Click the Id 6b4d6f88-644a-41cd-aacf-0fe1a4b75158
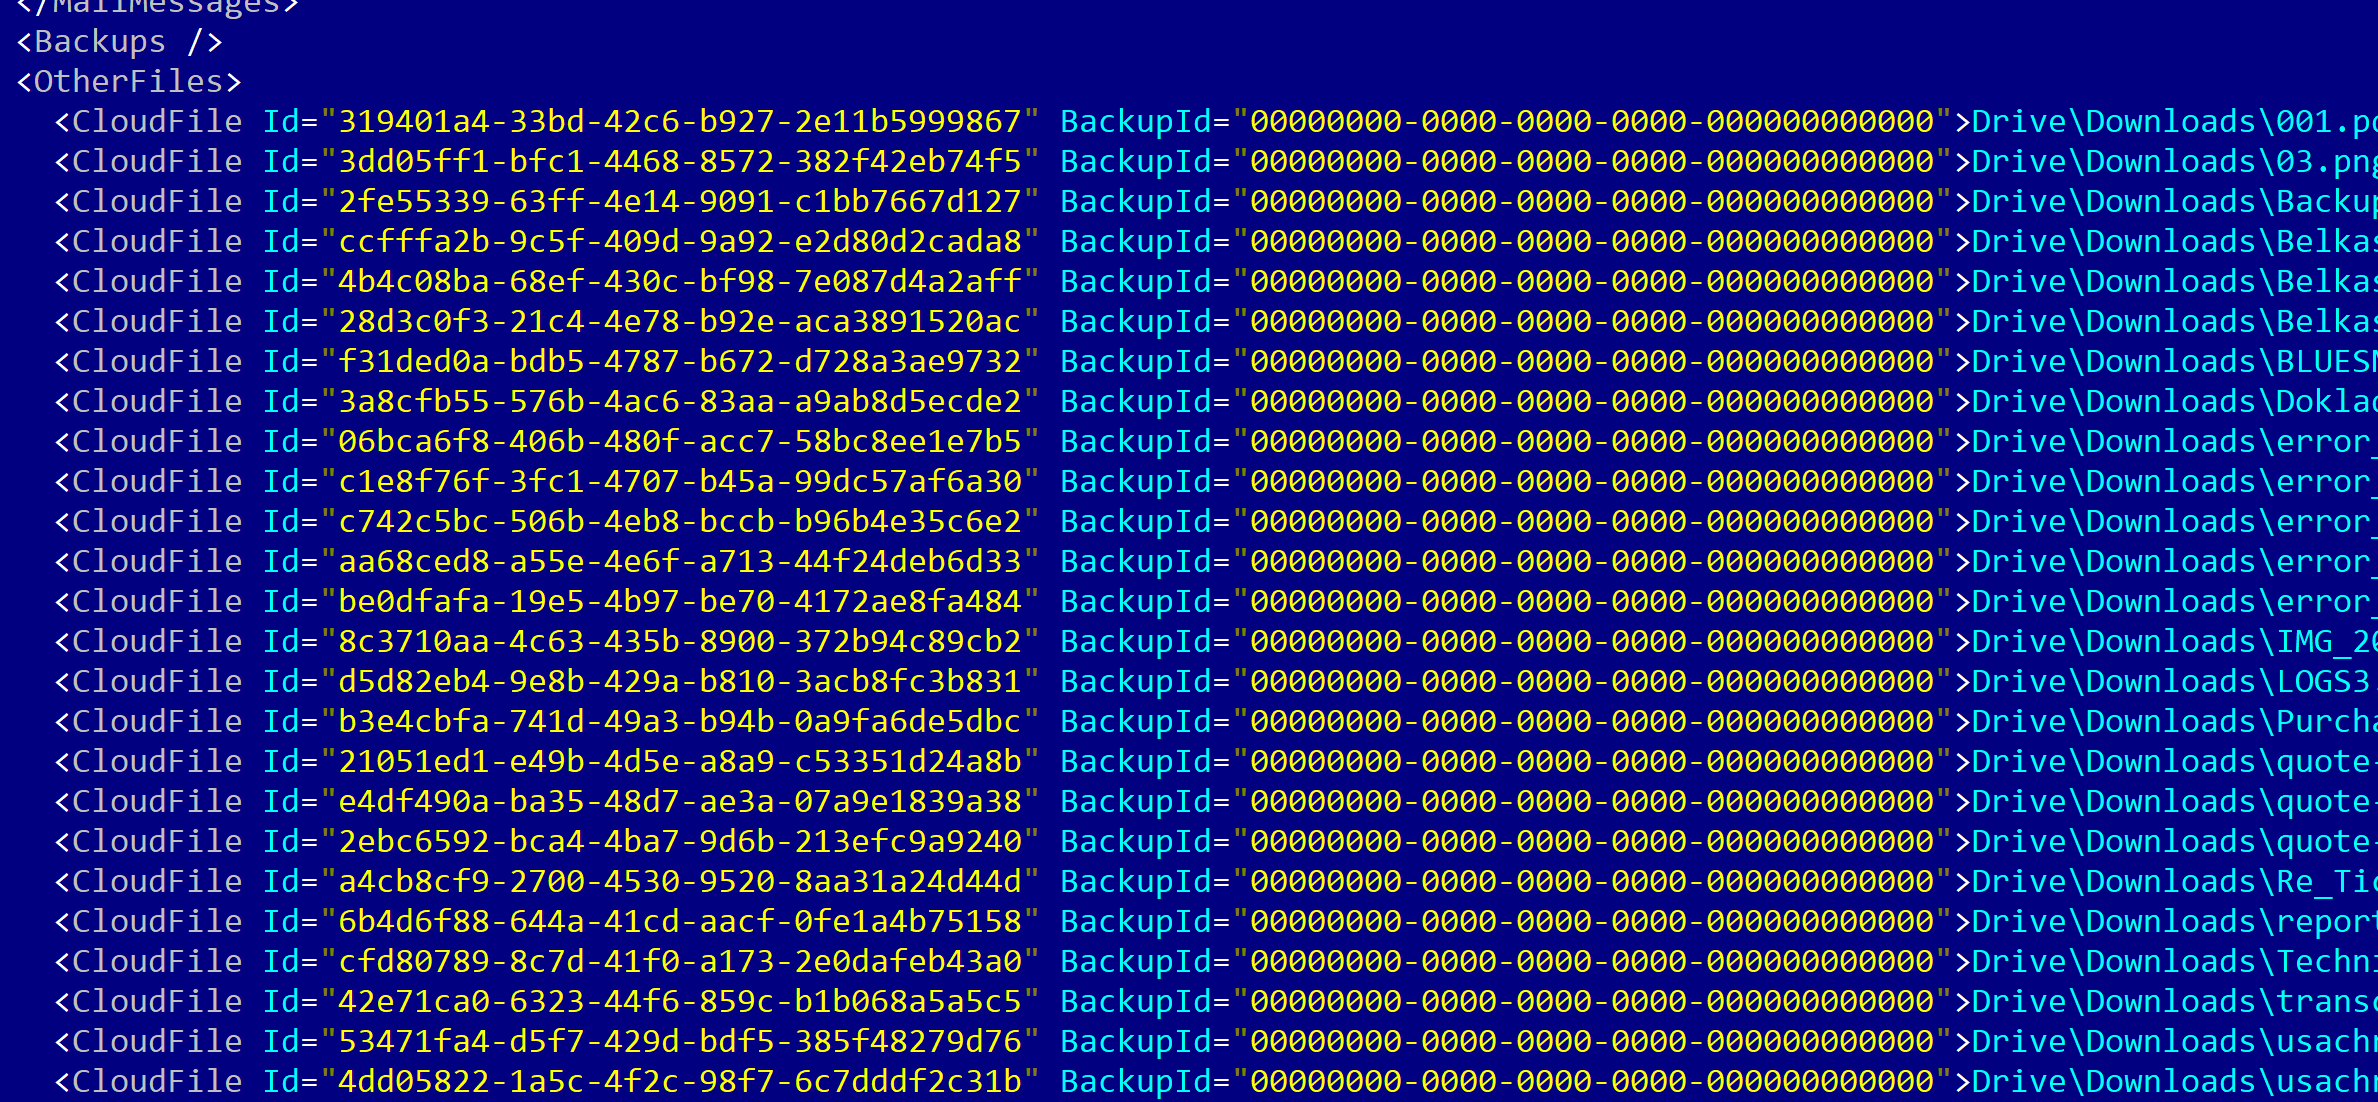Viewport: 2378px width, 1102px height. pyautogui.click(x=680, y=922)
